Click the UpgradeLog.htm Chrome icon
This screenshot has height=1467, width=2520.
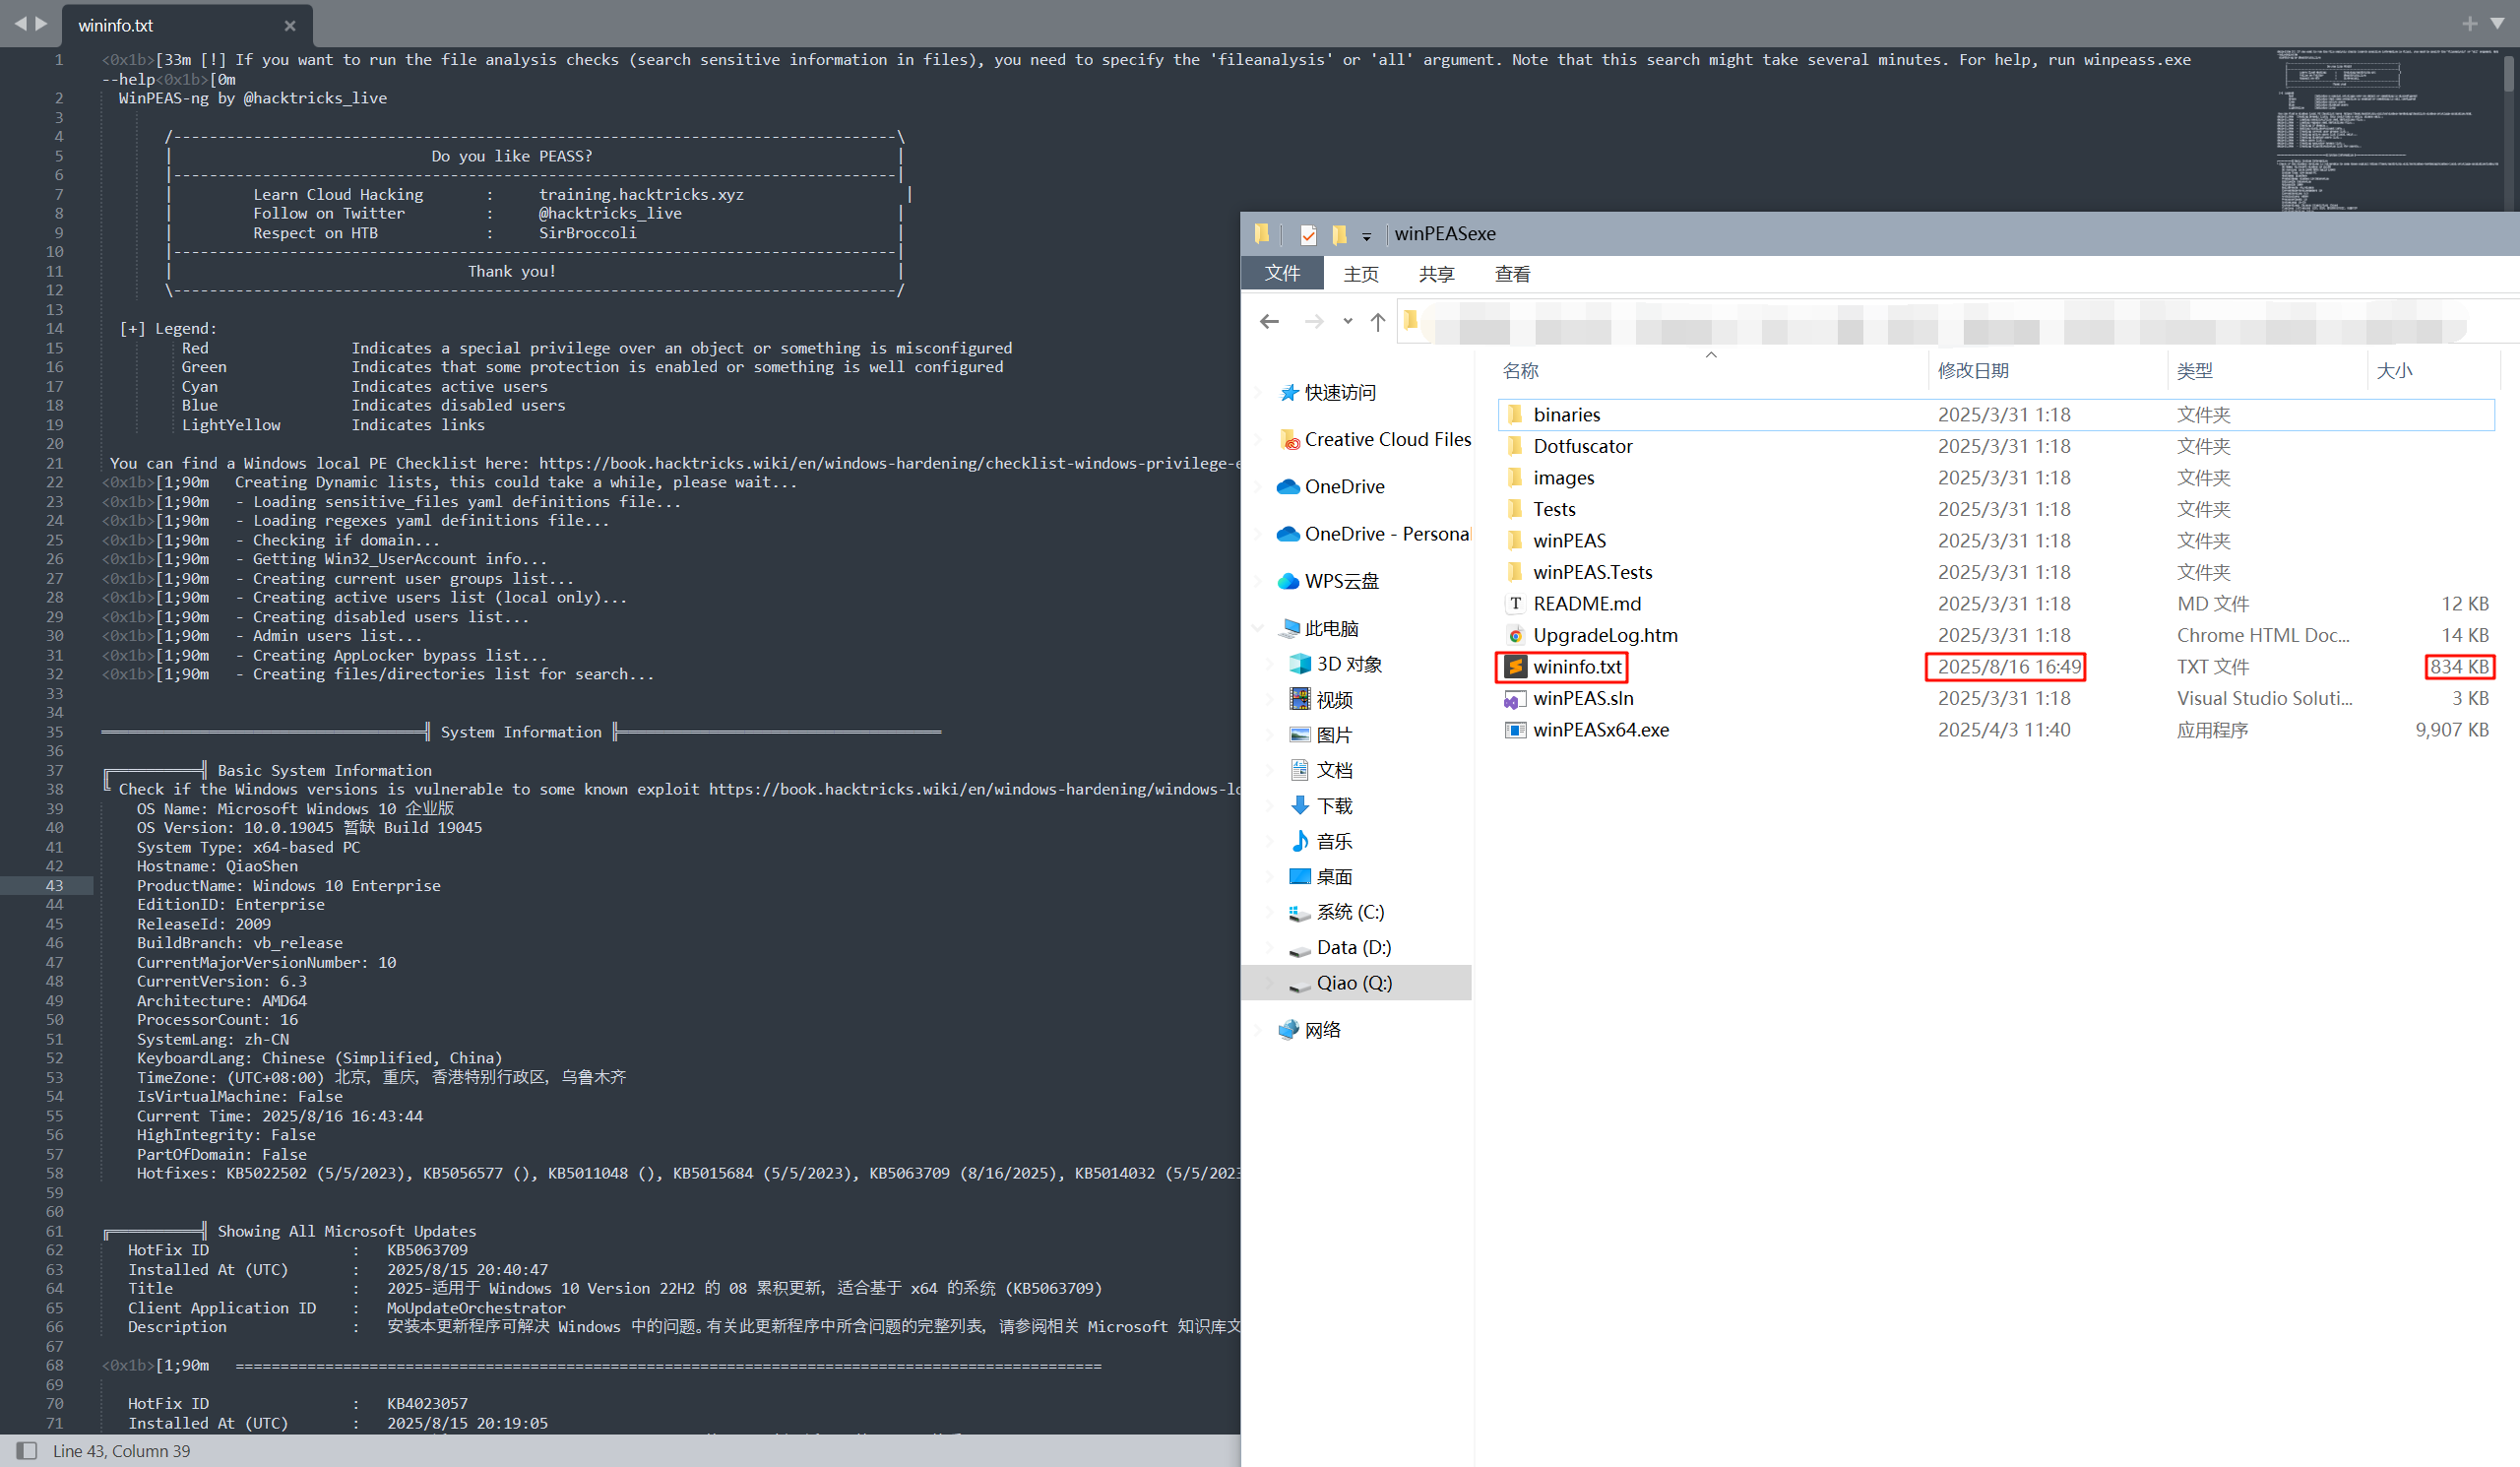pyautogui.click(x=1515, y=636)
